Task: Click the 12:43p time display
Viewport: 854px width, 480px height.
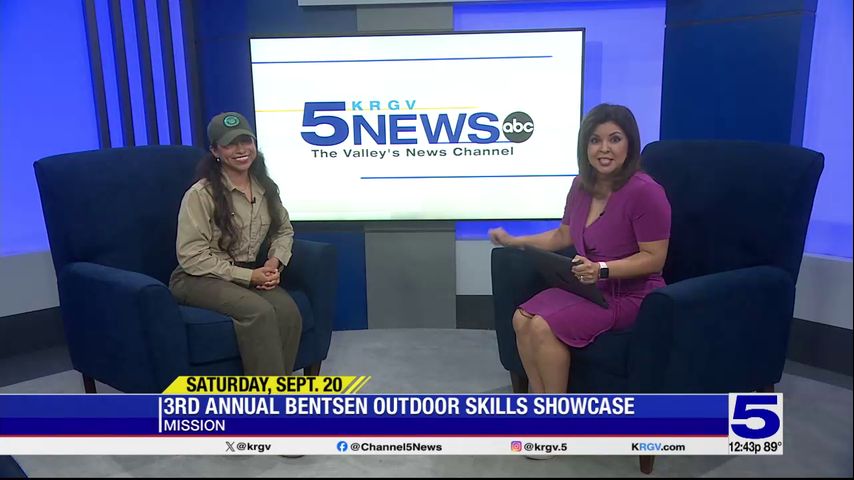Action: tap(745, 447)
